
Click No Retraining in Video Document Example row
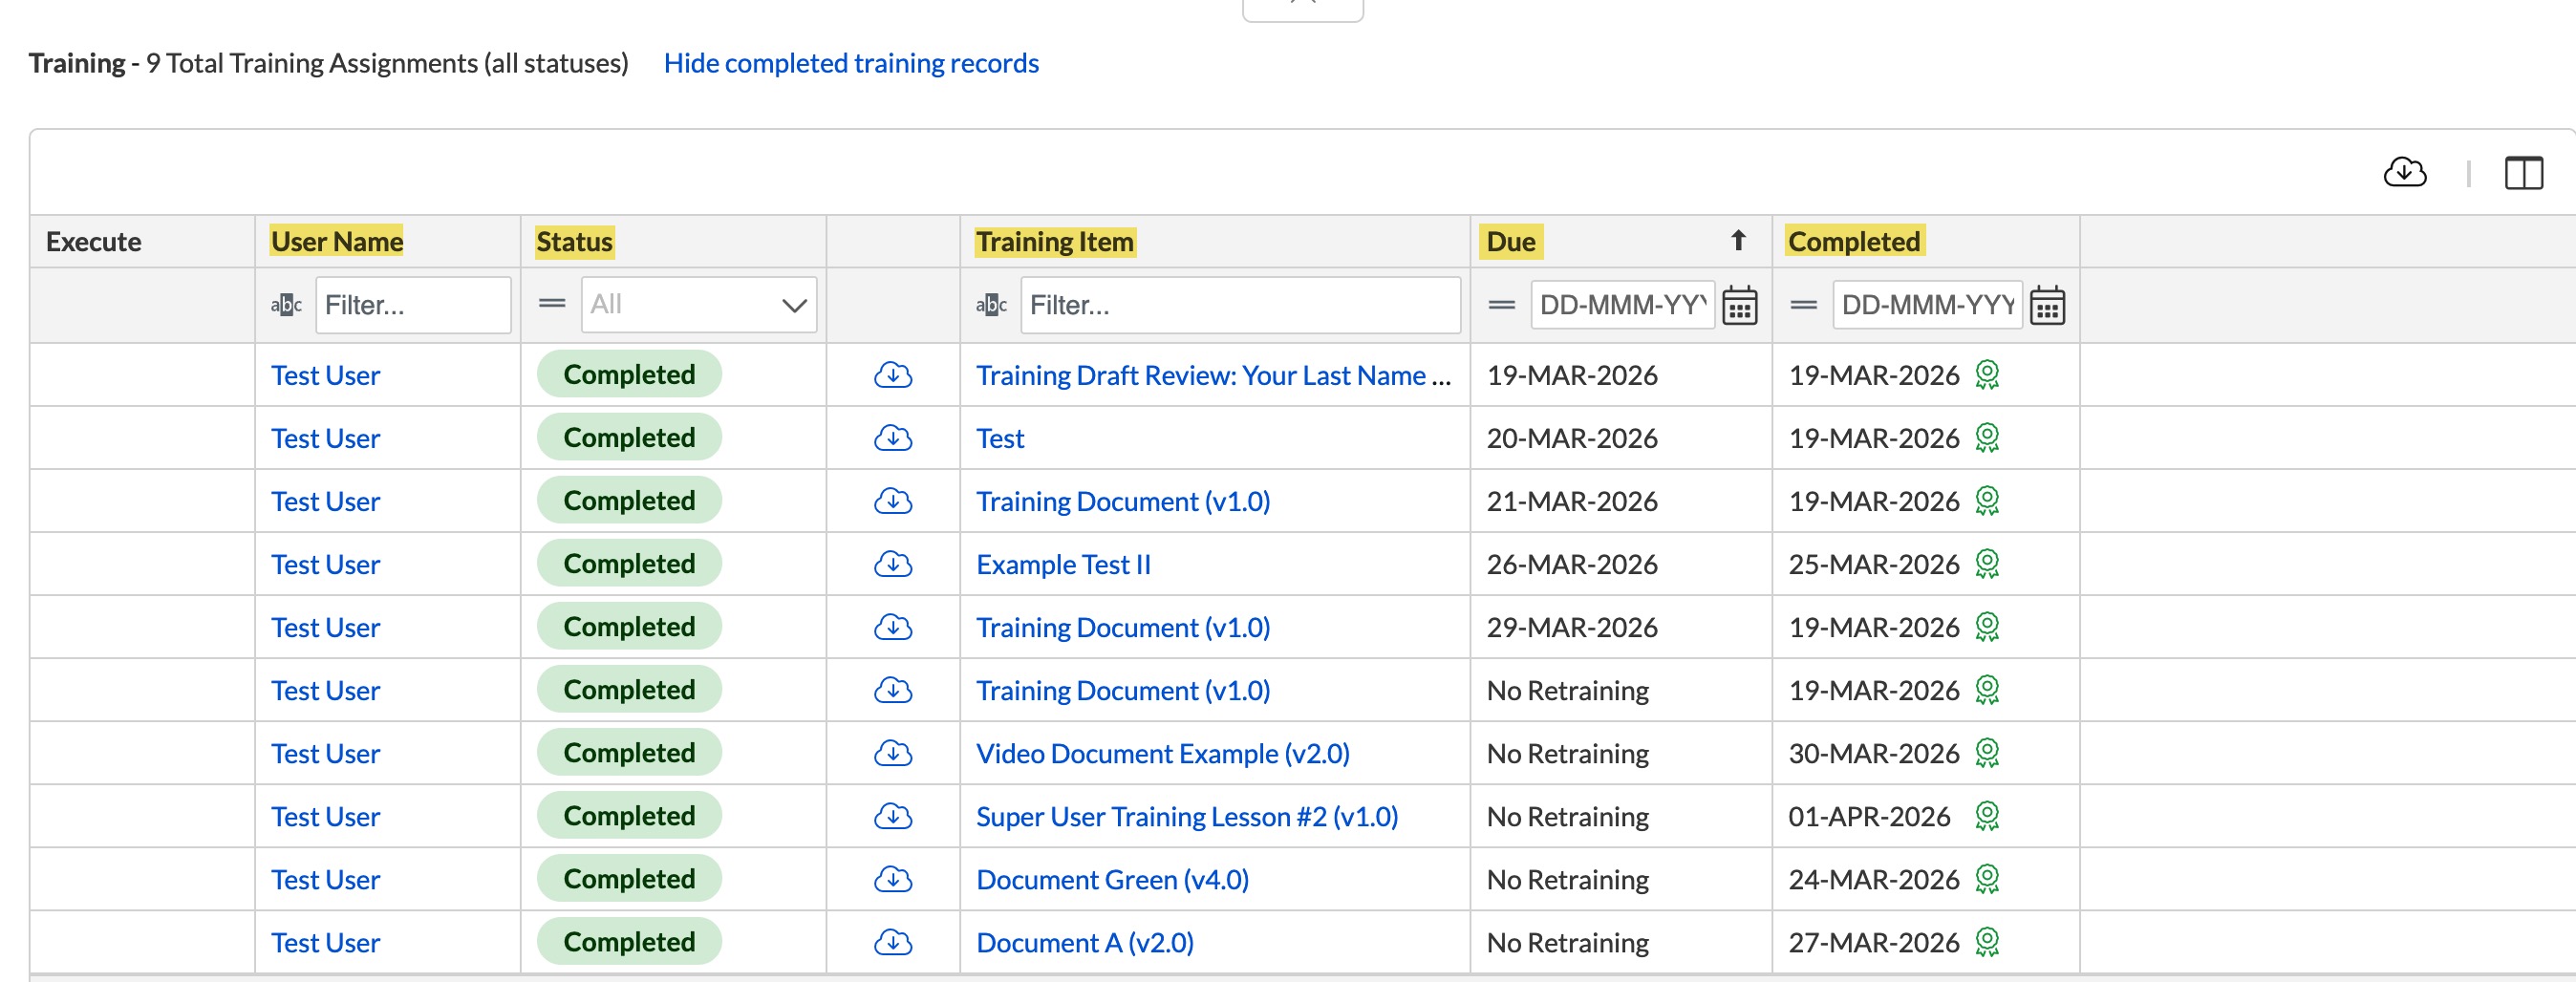pyautogui.click(x=1567, y=753)
